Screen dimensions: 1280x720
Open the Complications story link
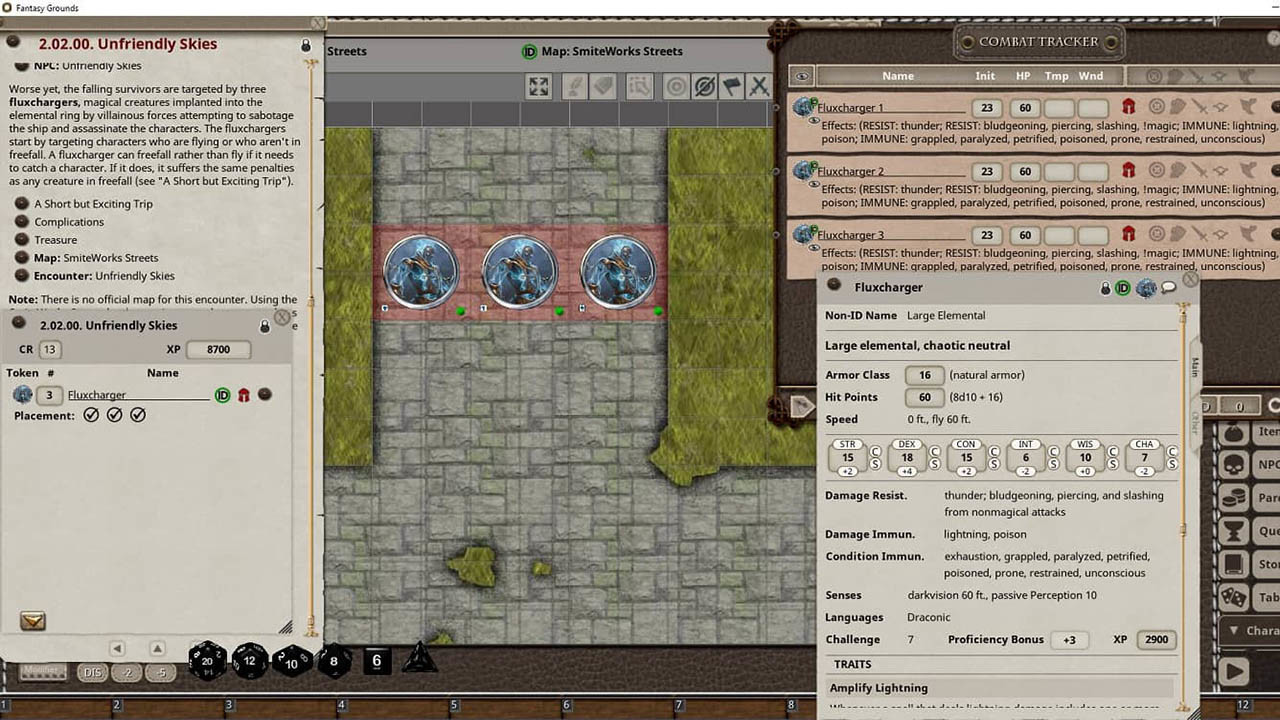point(70,221)
